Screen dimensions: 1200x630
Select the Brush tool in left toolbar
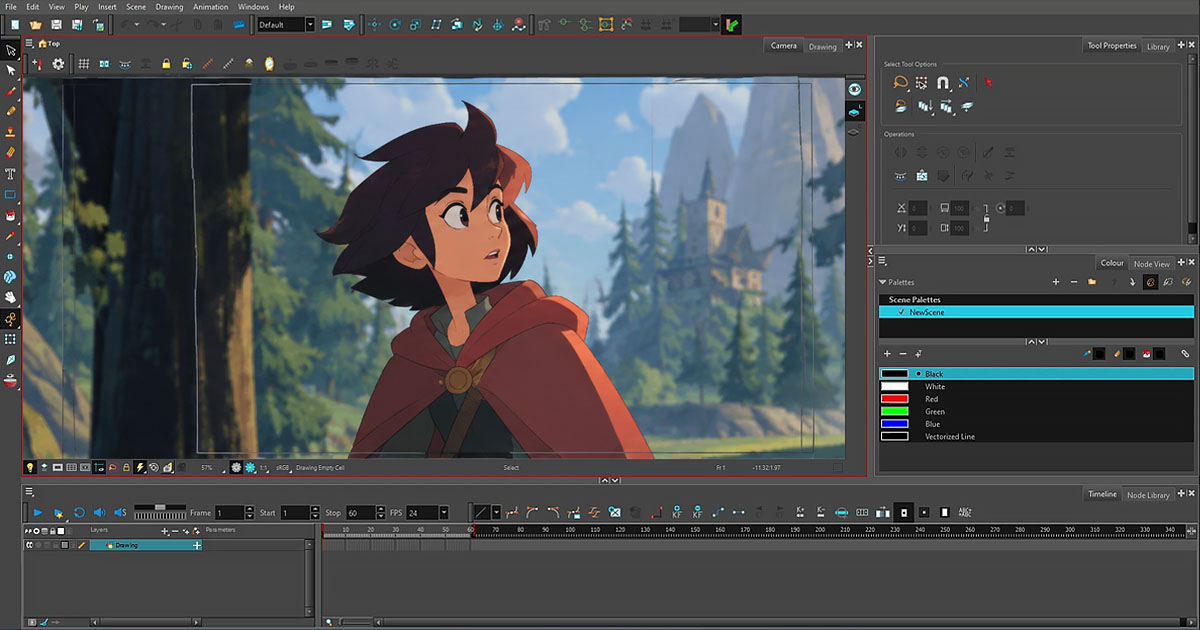(x=11, y=90)
